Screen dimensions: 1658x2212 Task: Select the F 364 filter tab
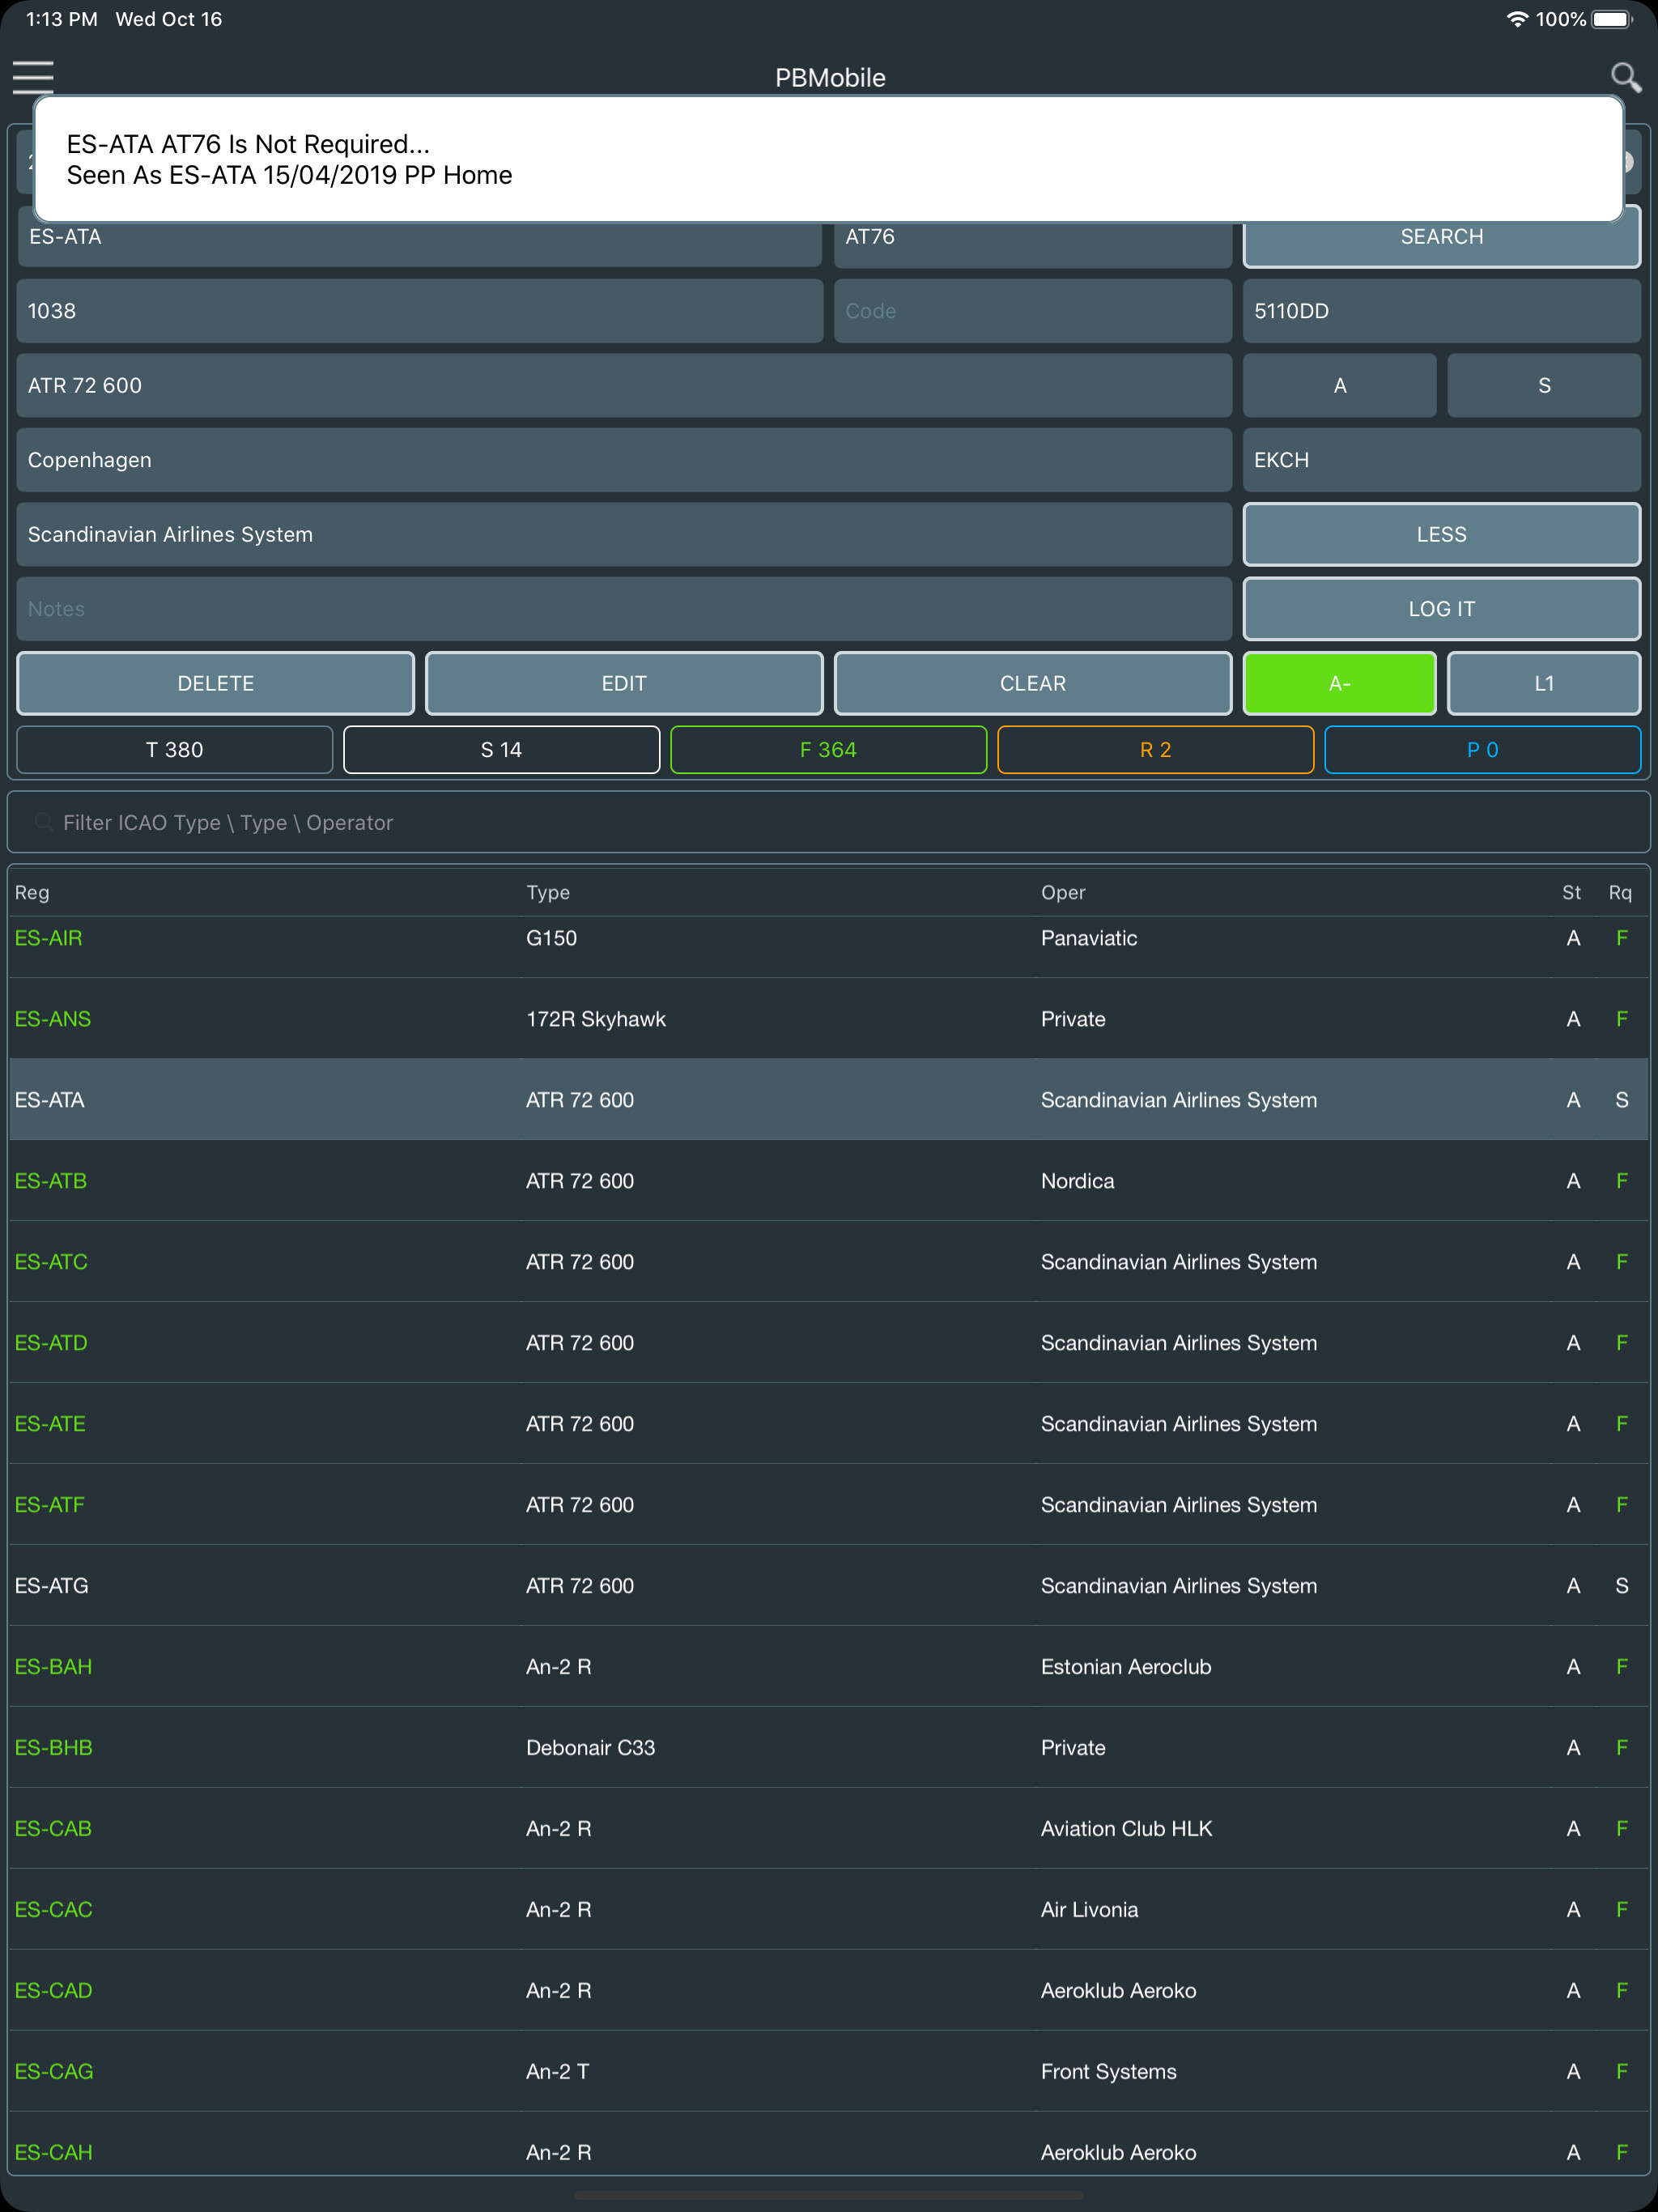point(828,750)
